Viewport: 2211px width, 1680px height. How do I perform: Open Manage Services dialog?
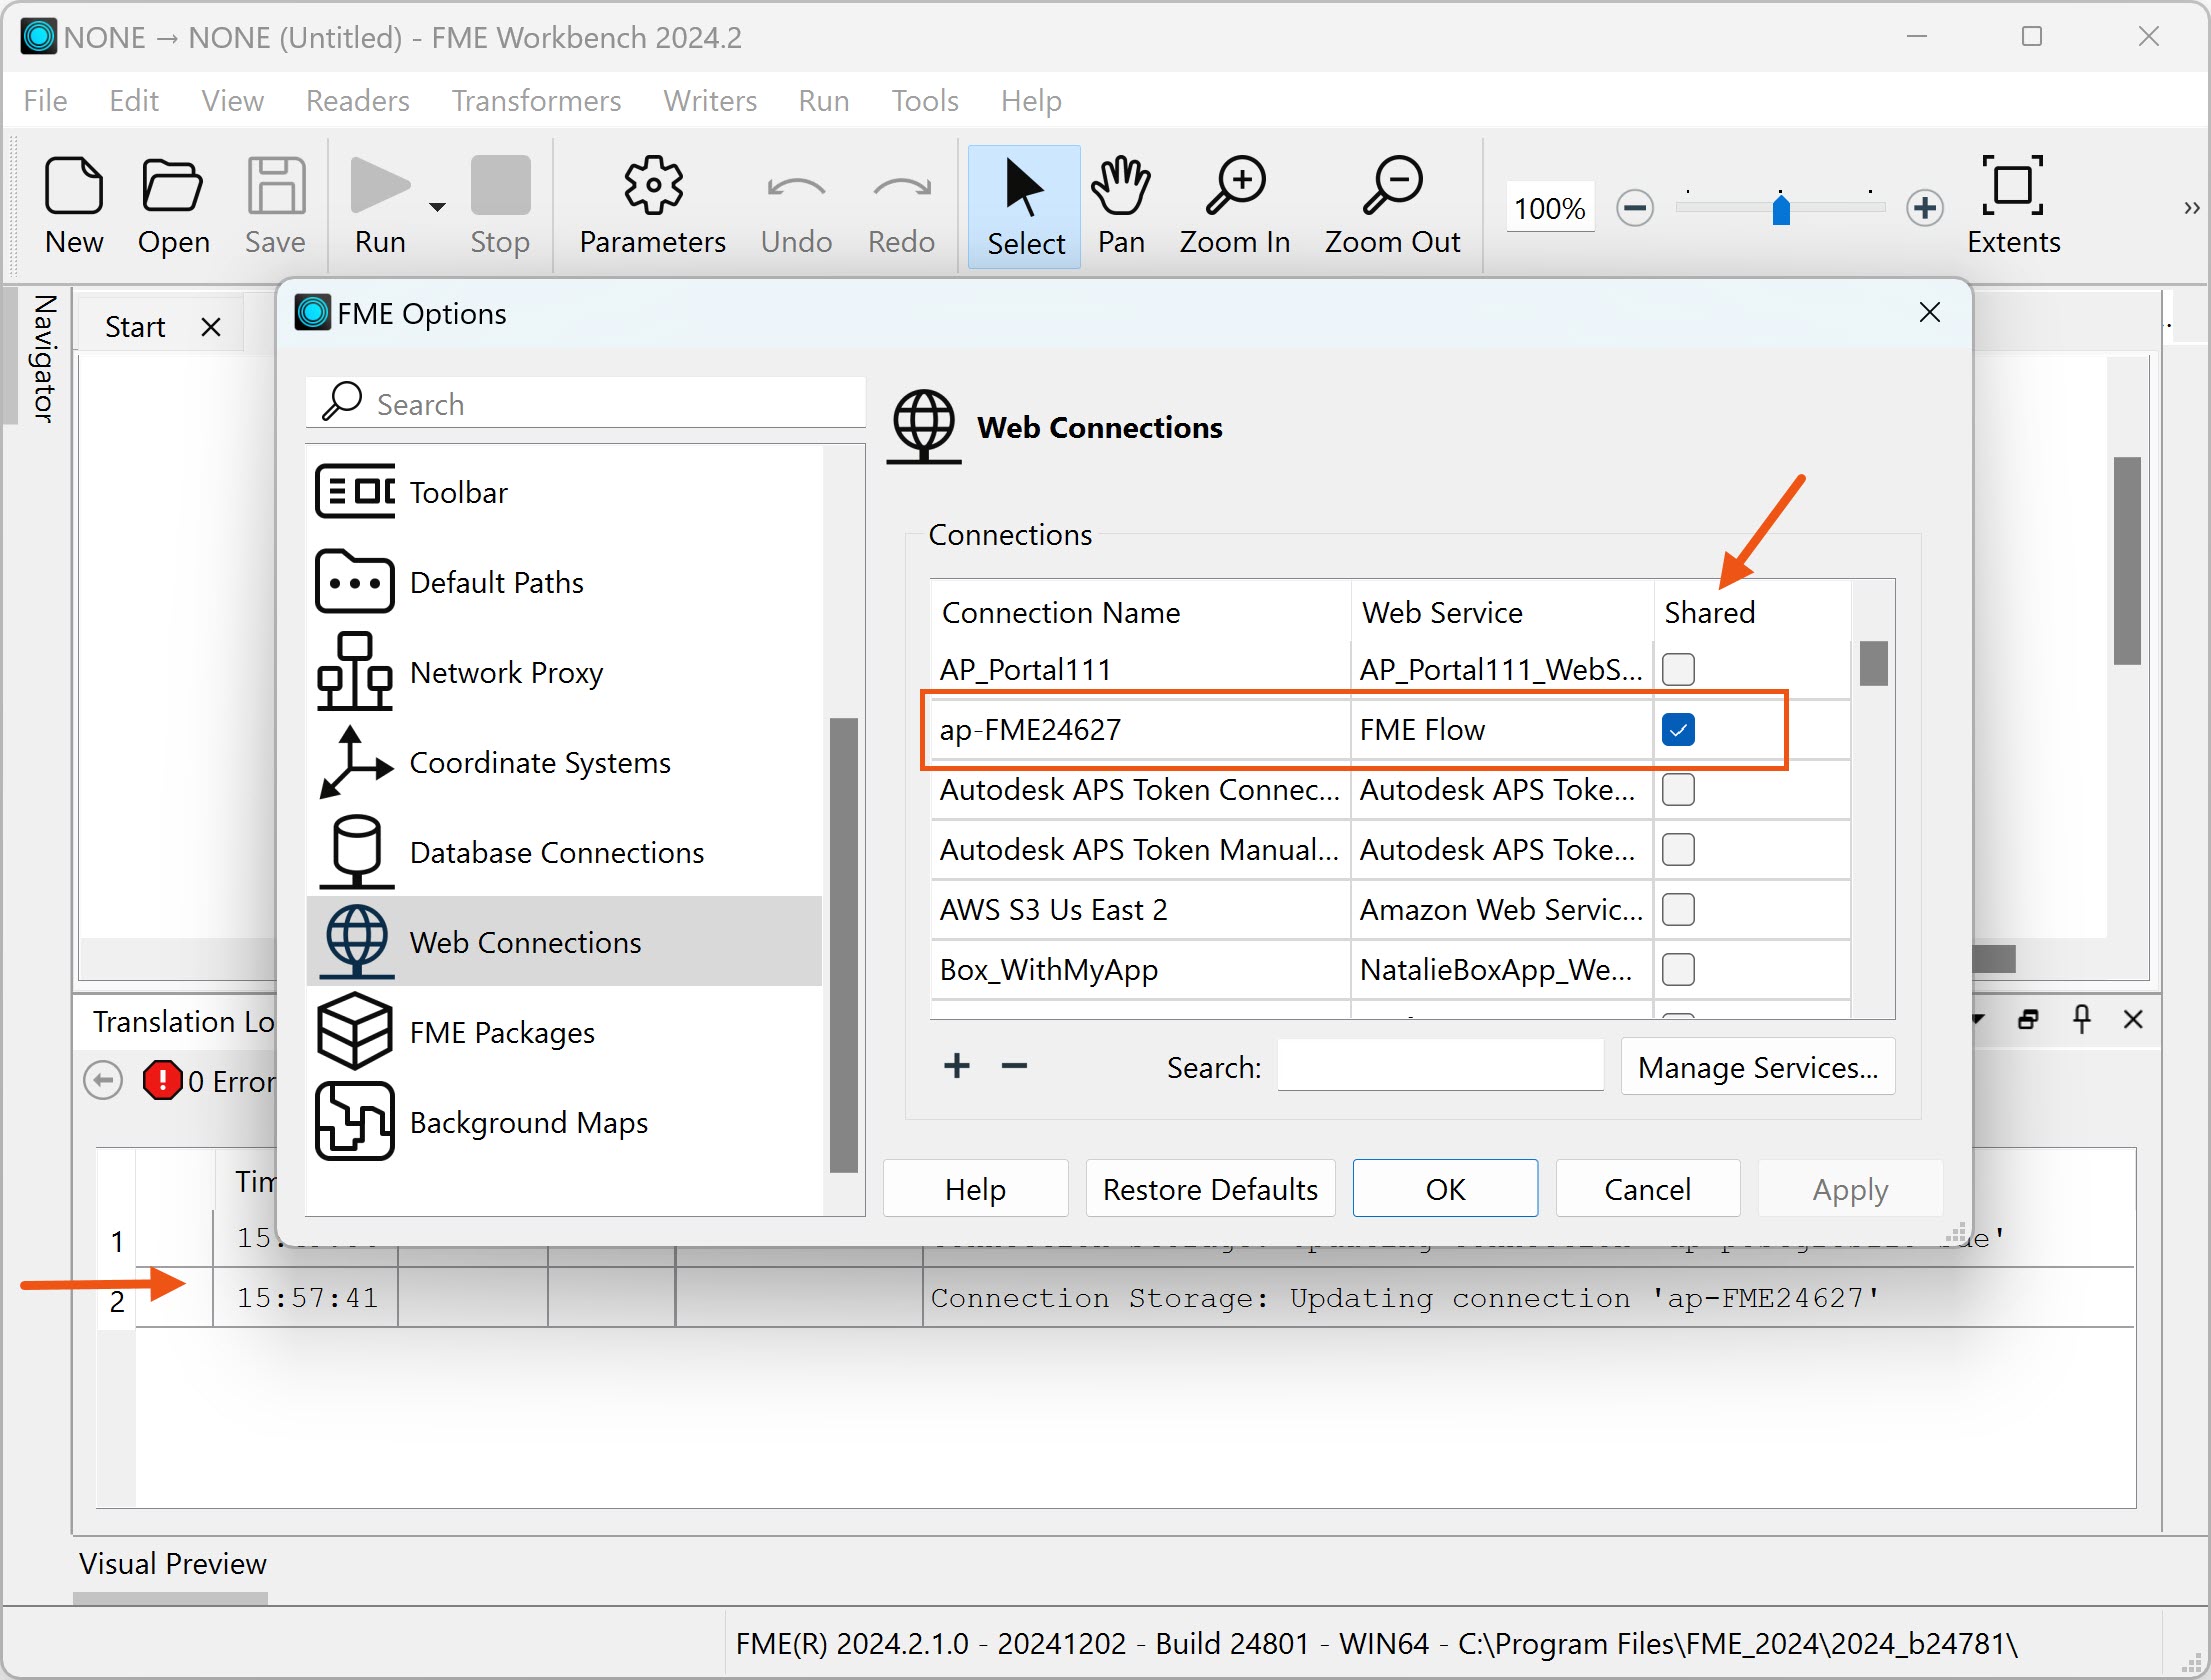[1757, 1066]
